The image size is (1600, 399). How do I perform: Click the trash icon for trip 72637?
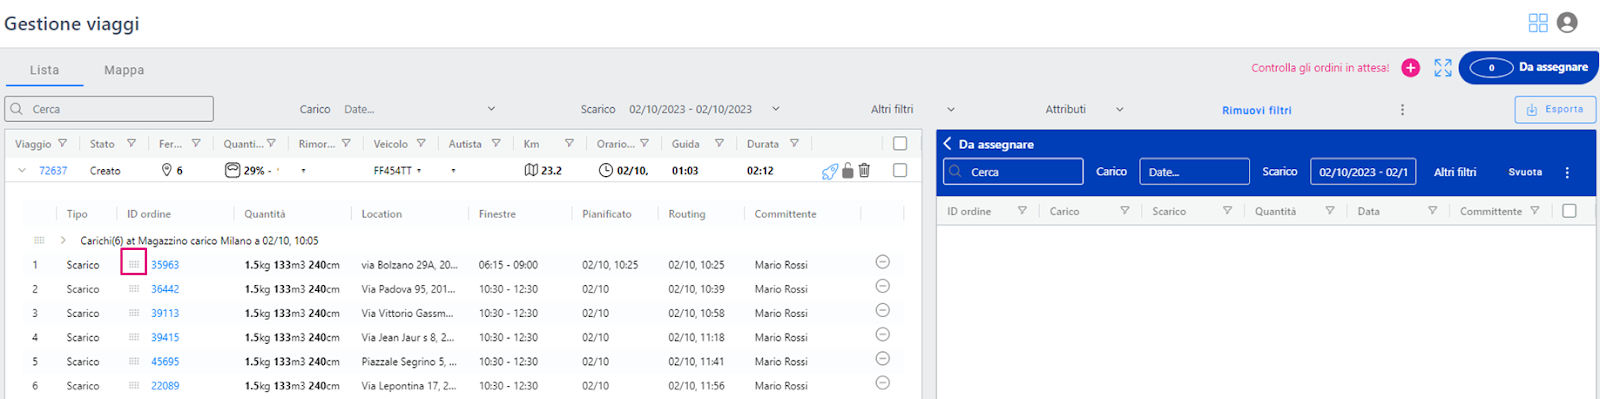[x=864, y=171]
